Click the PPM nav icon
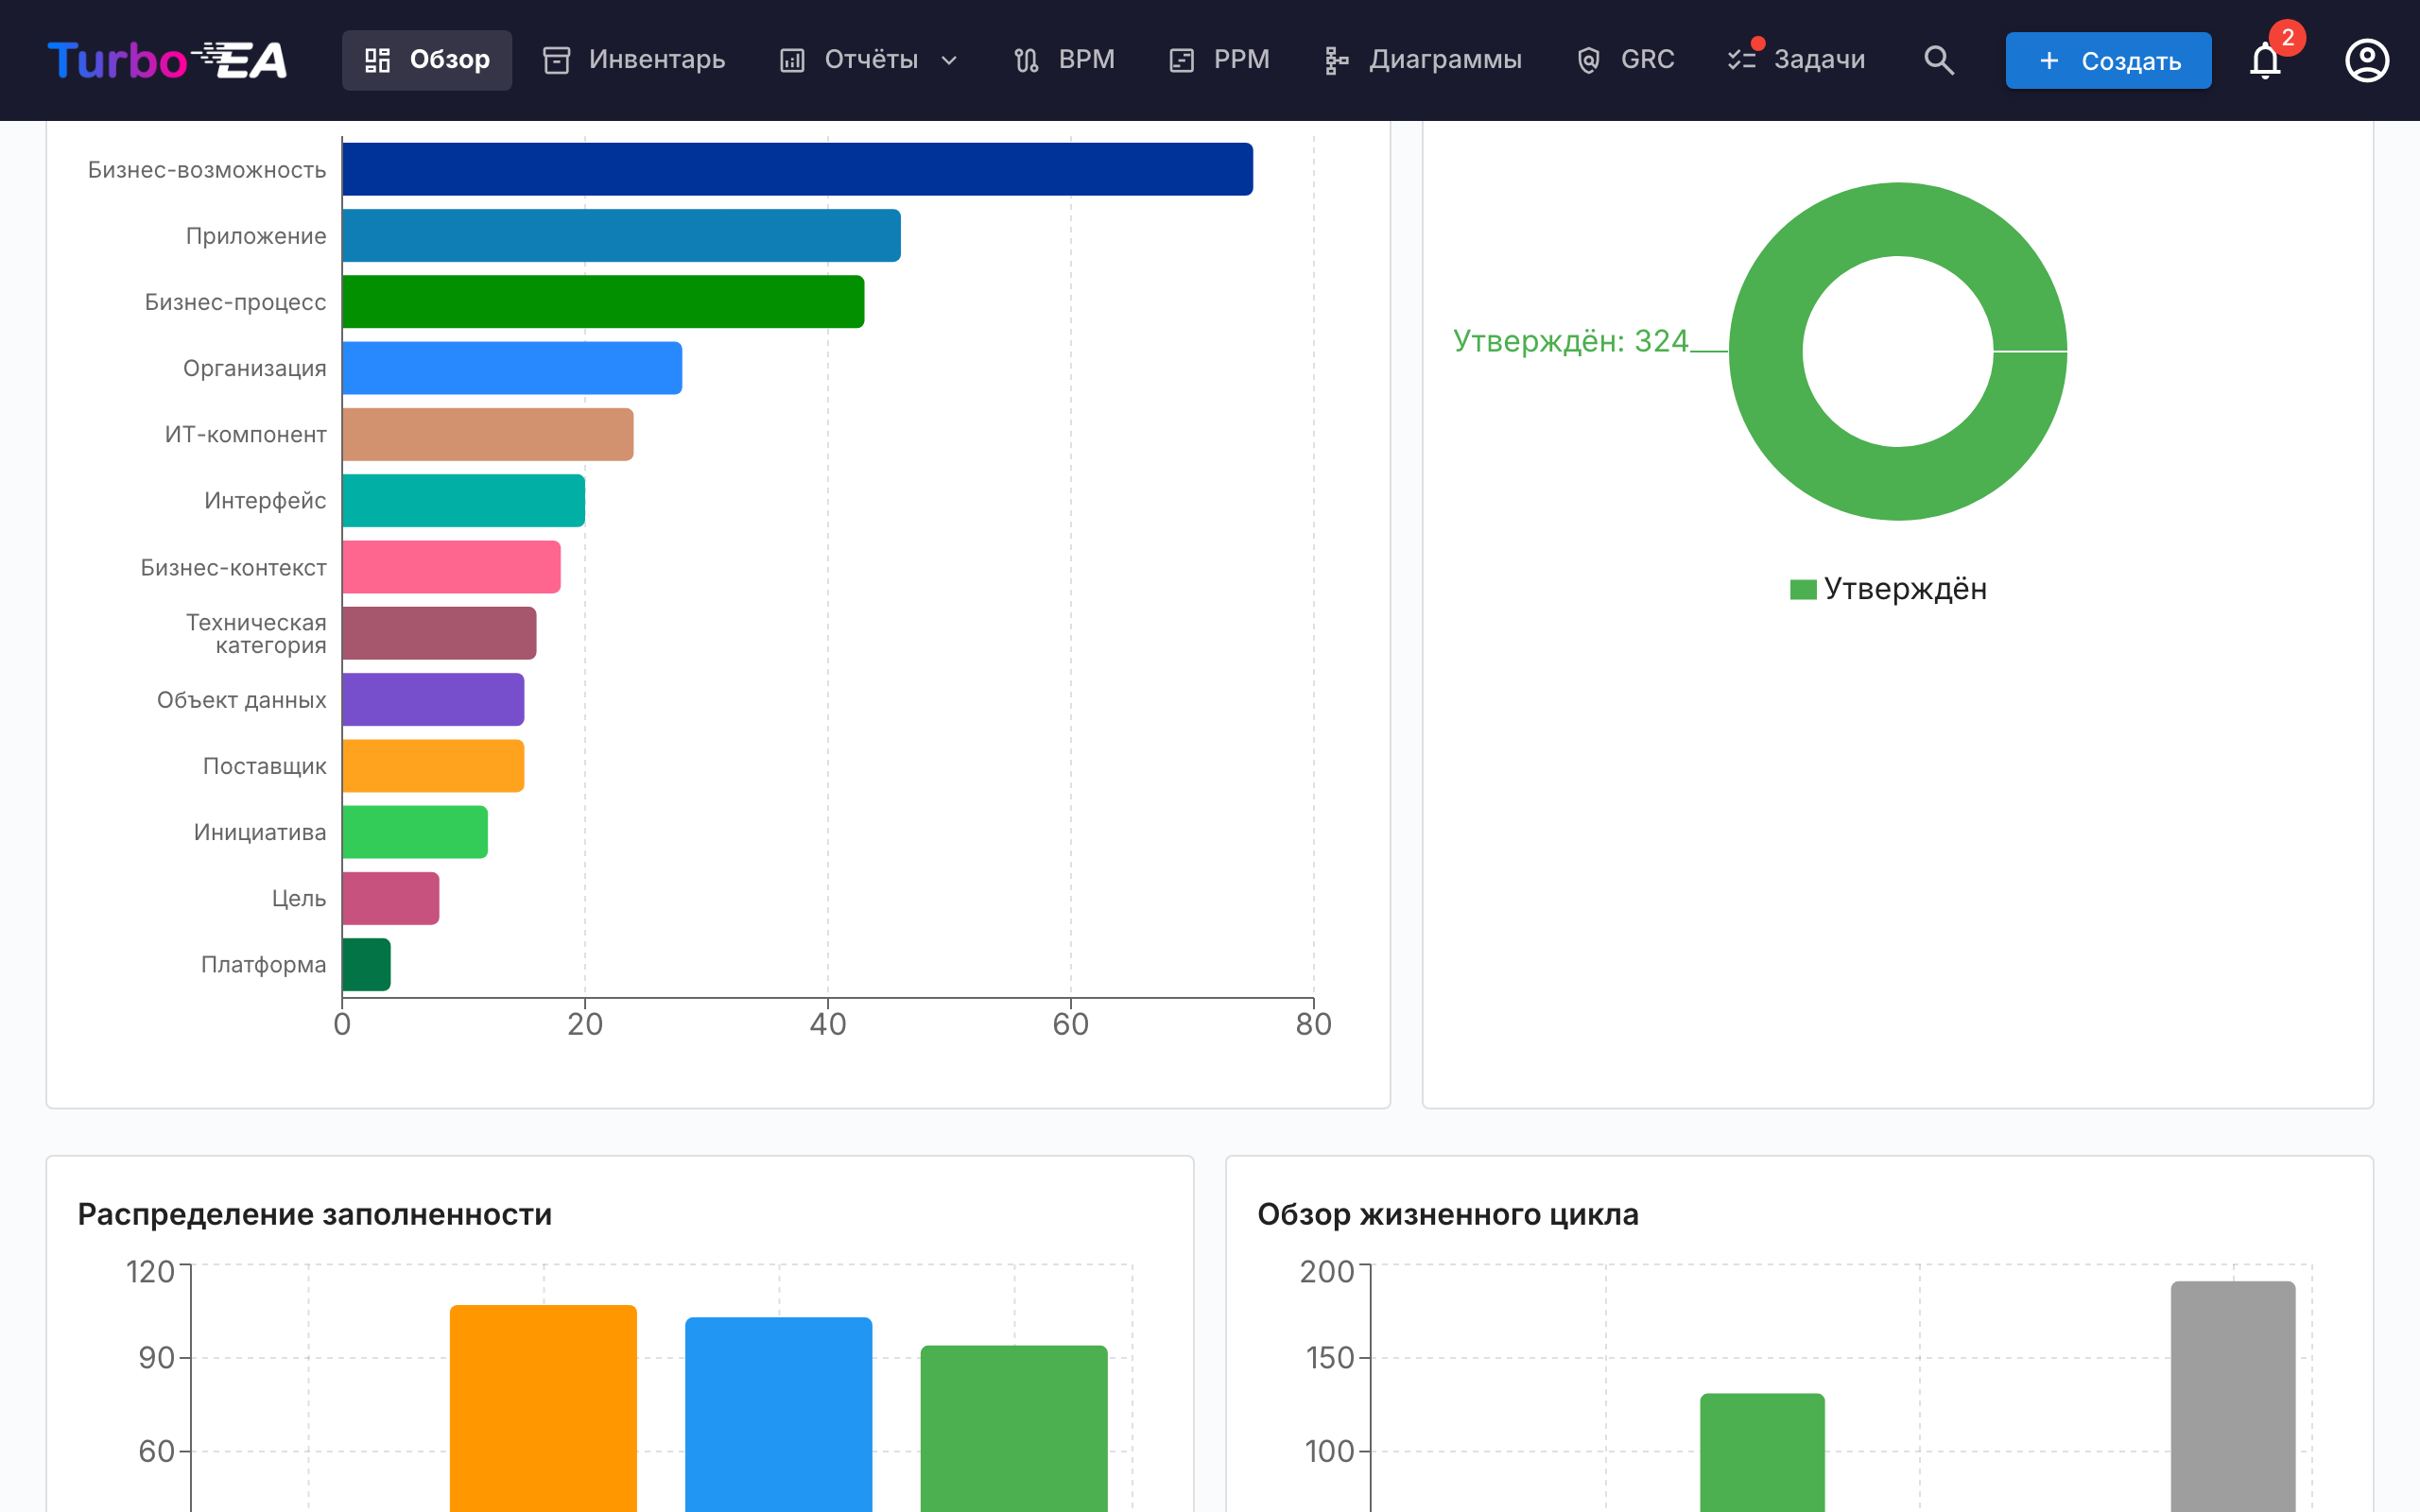This screenshot has height=1512, width=2420. [x=1181, y=60]
